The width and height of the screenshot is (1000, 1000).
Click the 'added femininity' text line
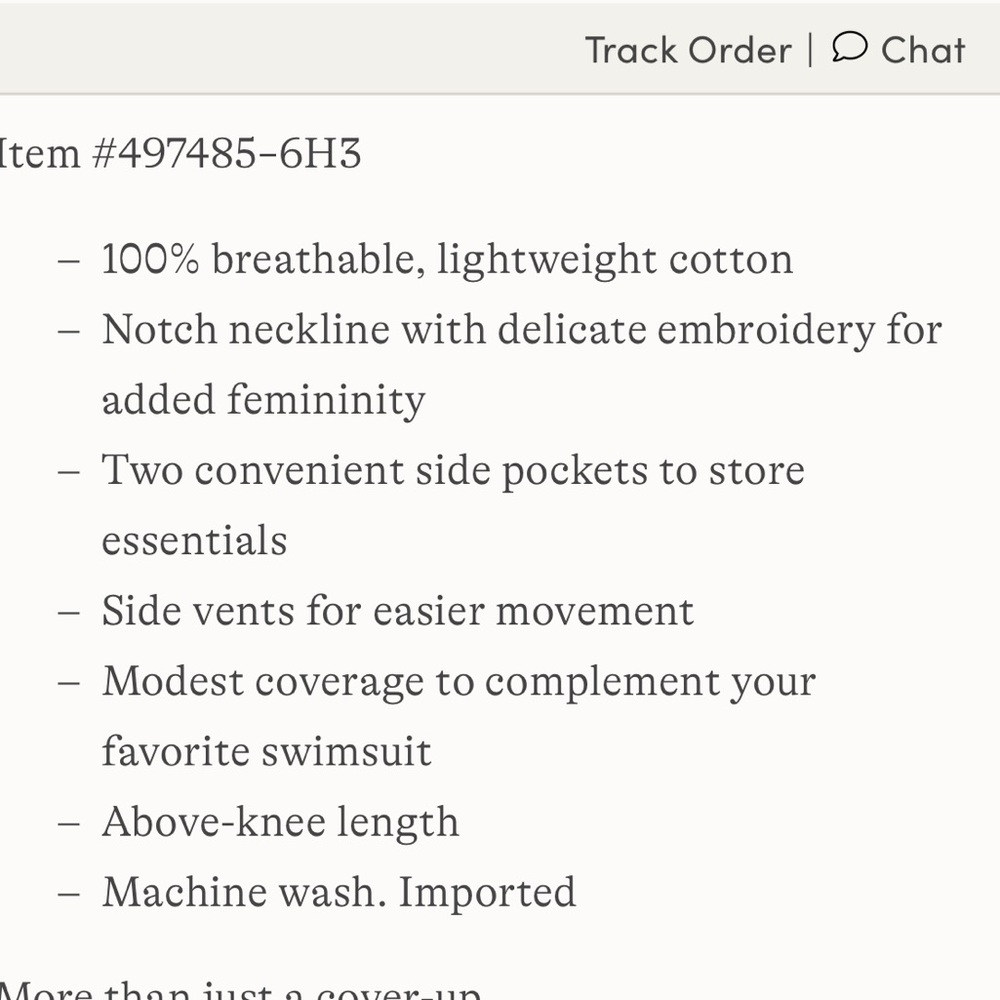(x=263, y=401)
